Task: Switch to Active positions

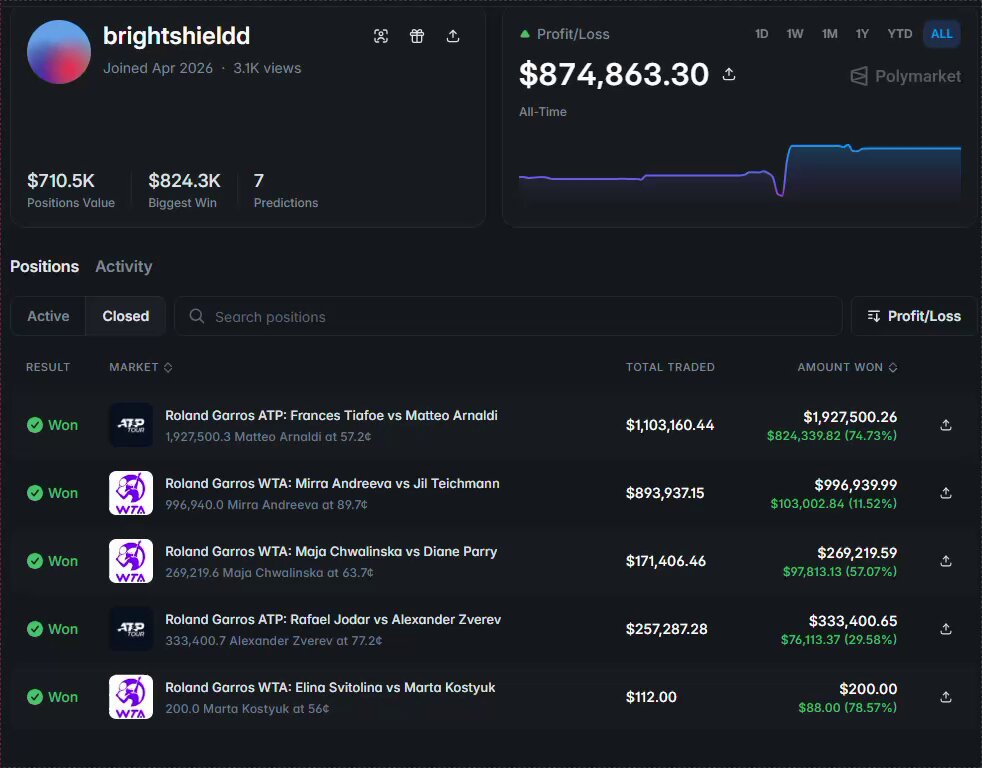Action: pyautogui.click(x=48, y=316)
